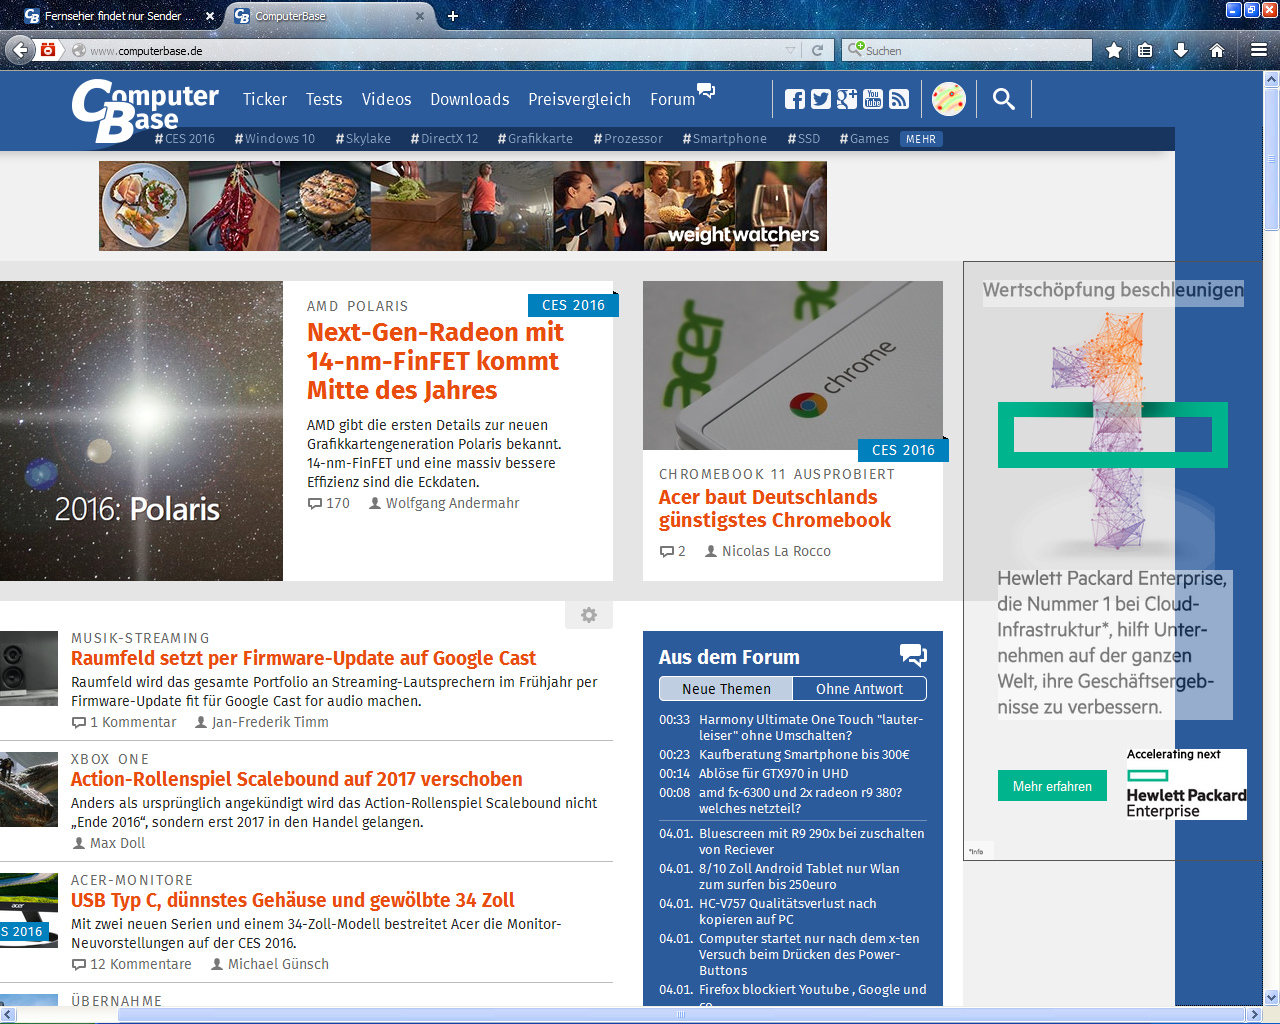Viewport: 1280px width, 1024px height.
Task: Close the ComputerBase tab
Action: pos(420,16)
